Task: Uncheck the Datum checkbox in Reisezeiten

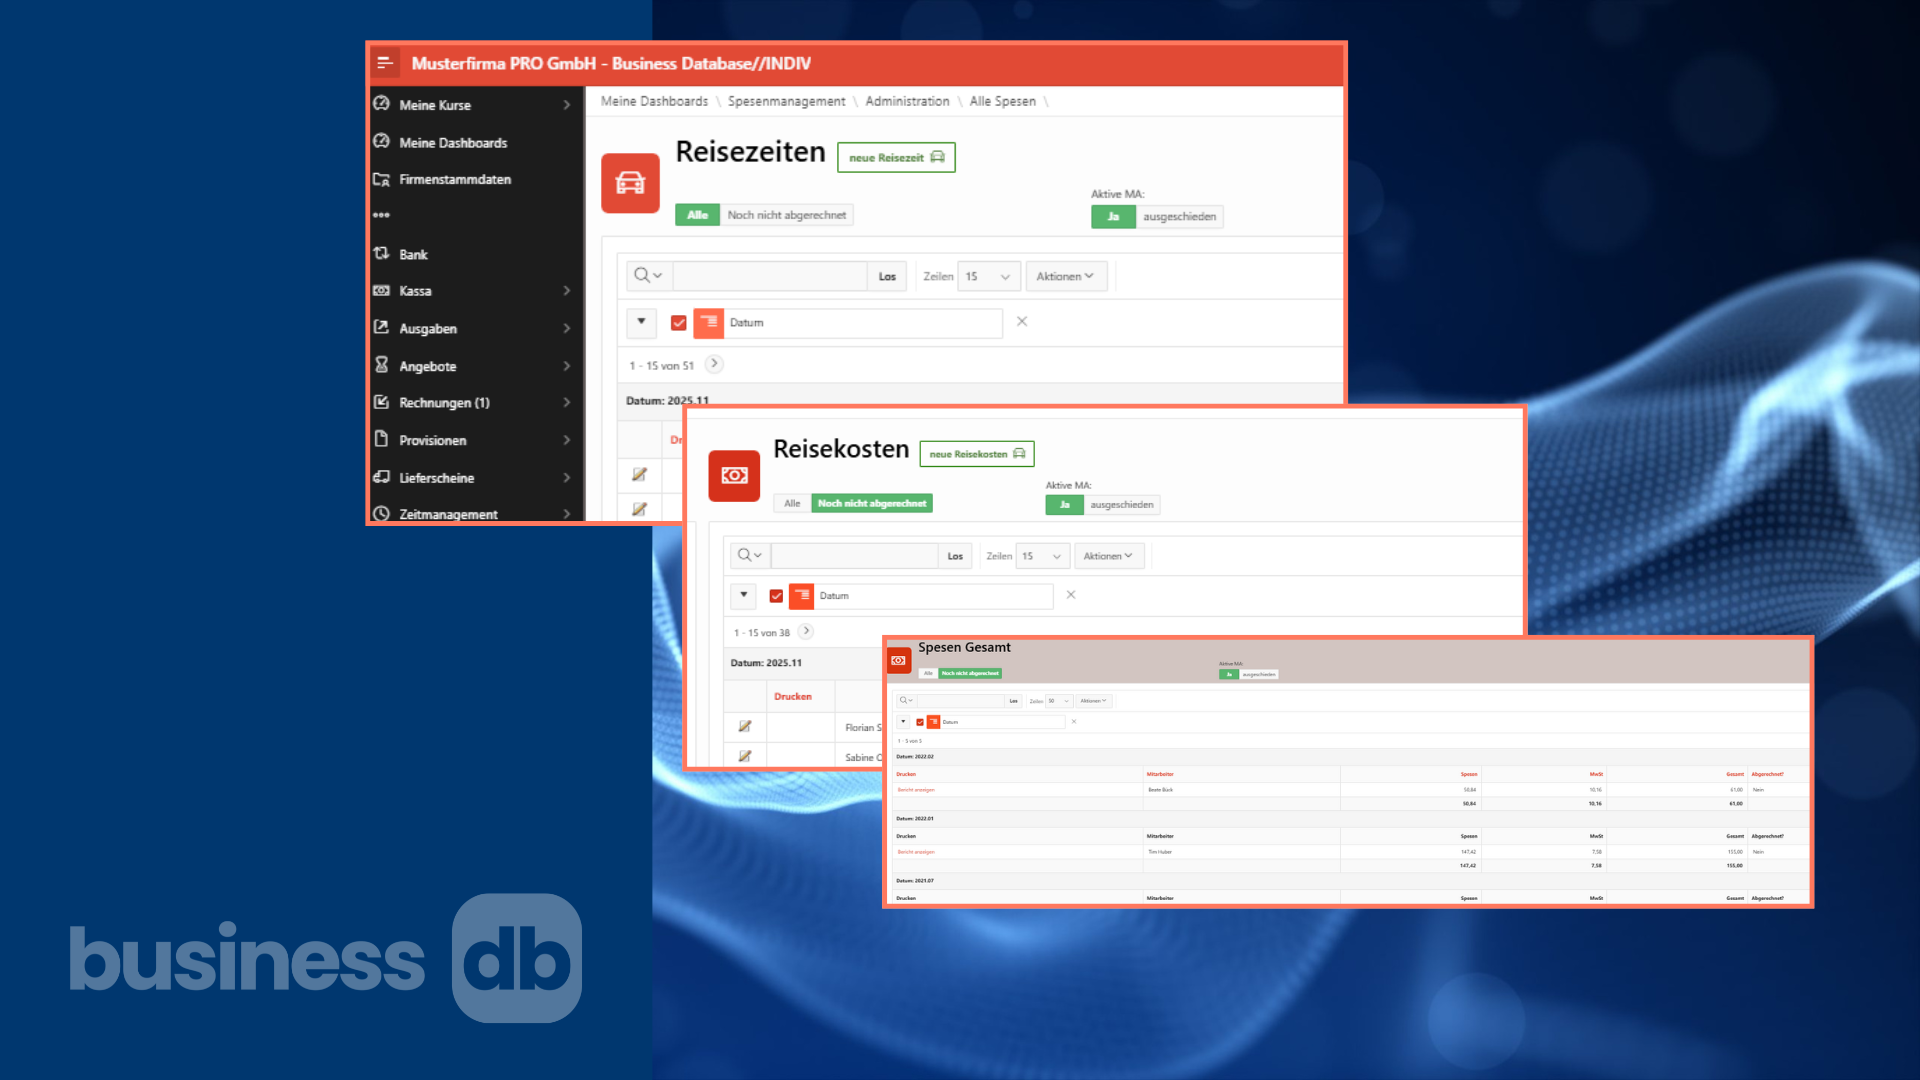Action: (x=679, y=323)
